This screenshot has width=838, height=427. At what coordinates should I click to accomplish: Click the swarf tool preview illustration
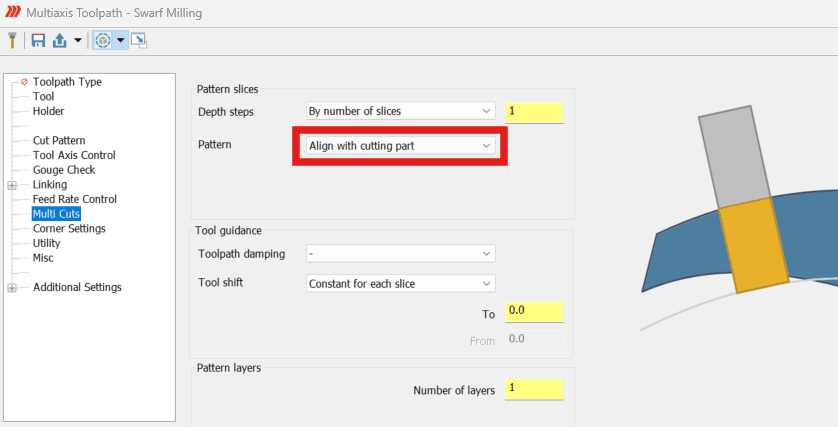[x=739, y=218]
